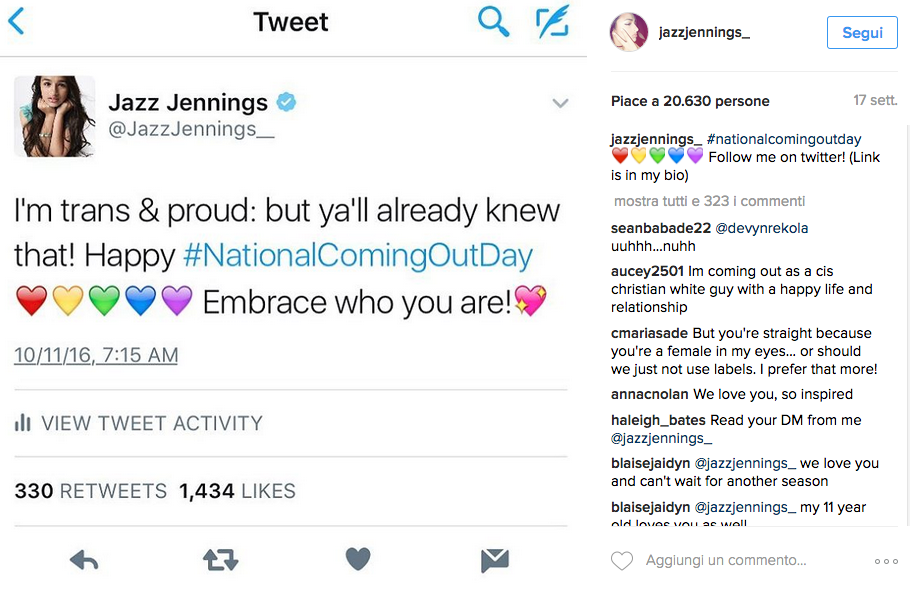
Task: Open the tweet timestamp link
Action: pyautogui.click(x=96, y=355)
